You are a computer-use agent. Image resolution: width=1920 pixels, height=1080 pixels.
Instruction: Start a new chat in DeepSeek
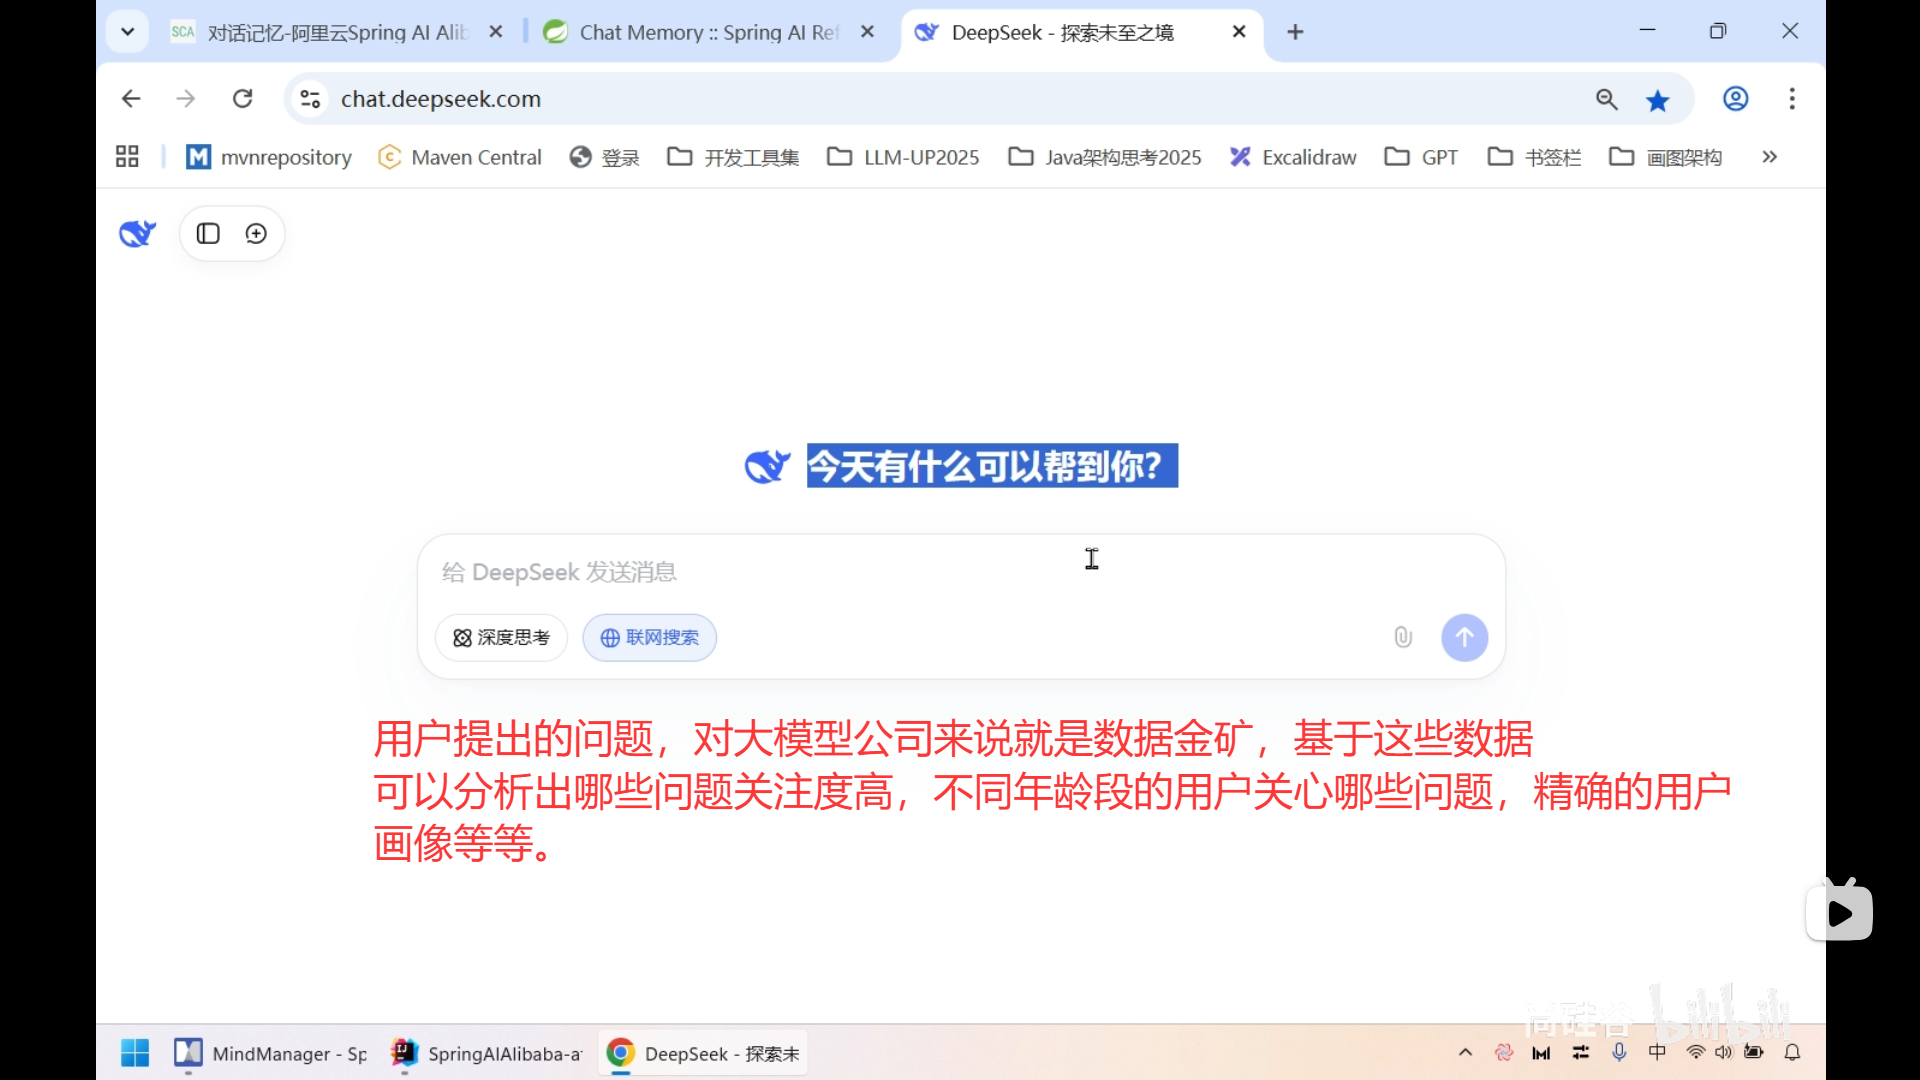(257, 233)
